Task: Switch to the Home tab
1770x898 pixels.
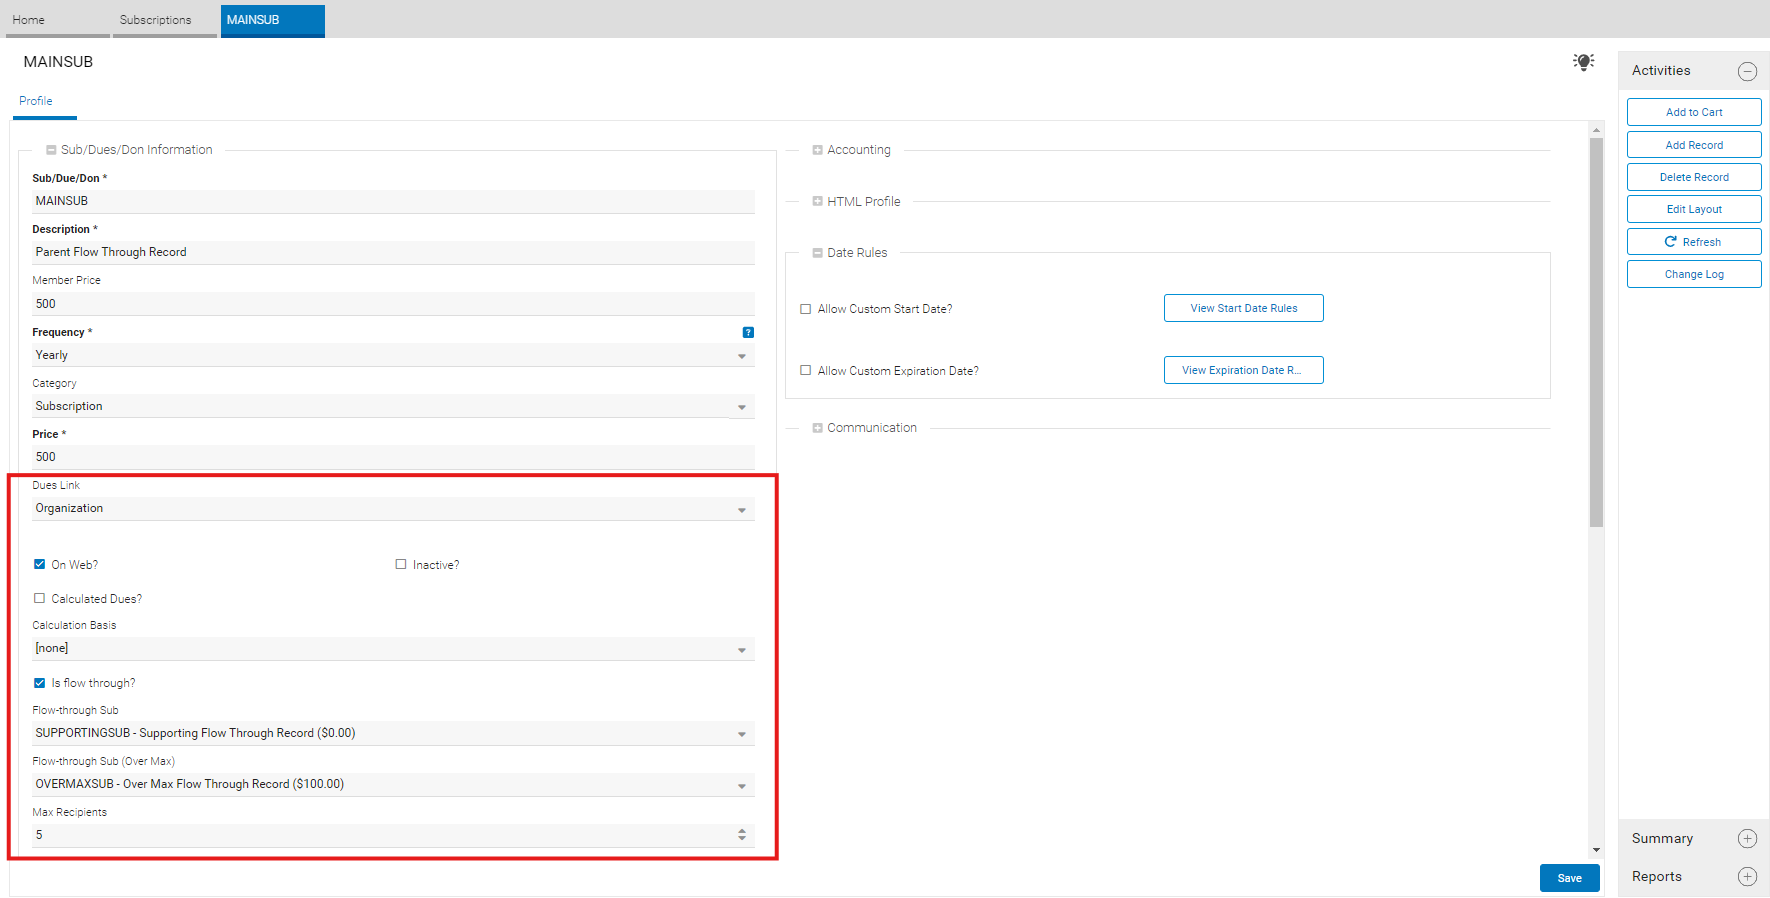Action: point(57,20)
